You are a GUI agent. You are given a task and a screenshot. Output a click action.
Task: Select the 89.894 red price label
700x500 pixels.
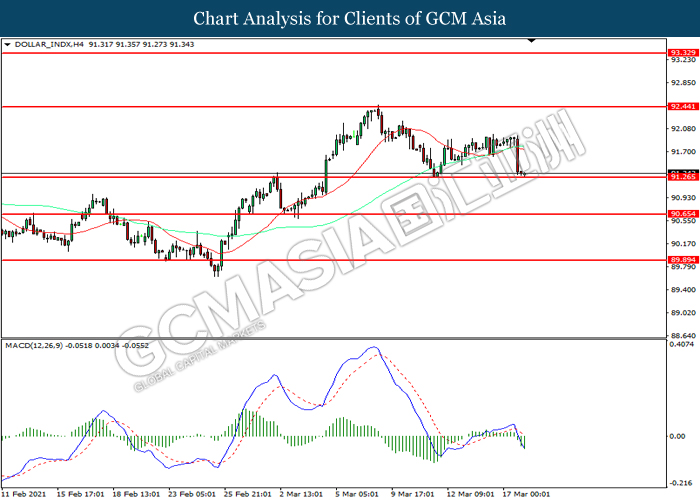683,260
